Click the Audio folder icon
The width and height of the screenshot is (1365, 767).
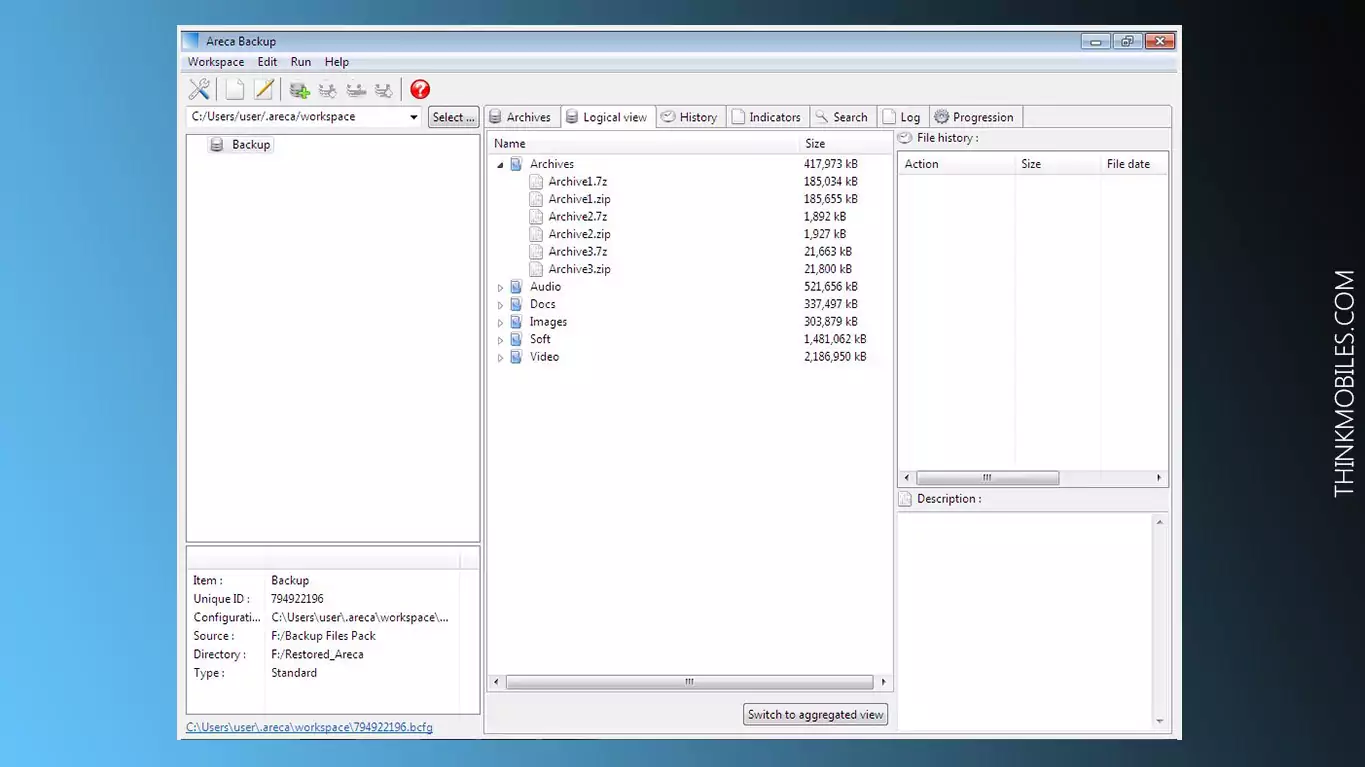click(x=516, y=287)
